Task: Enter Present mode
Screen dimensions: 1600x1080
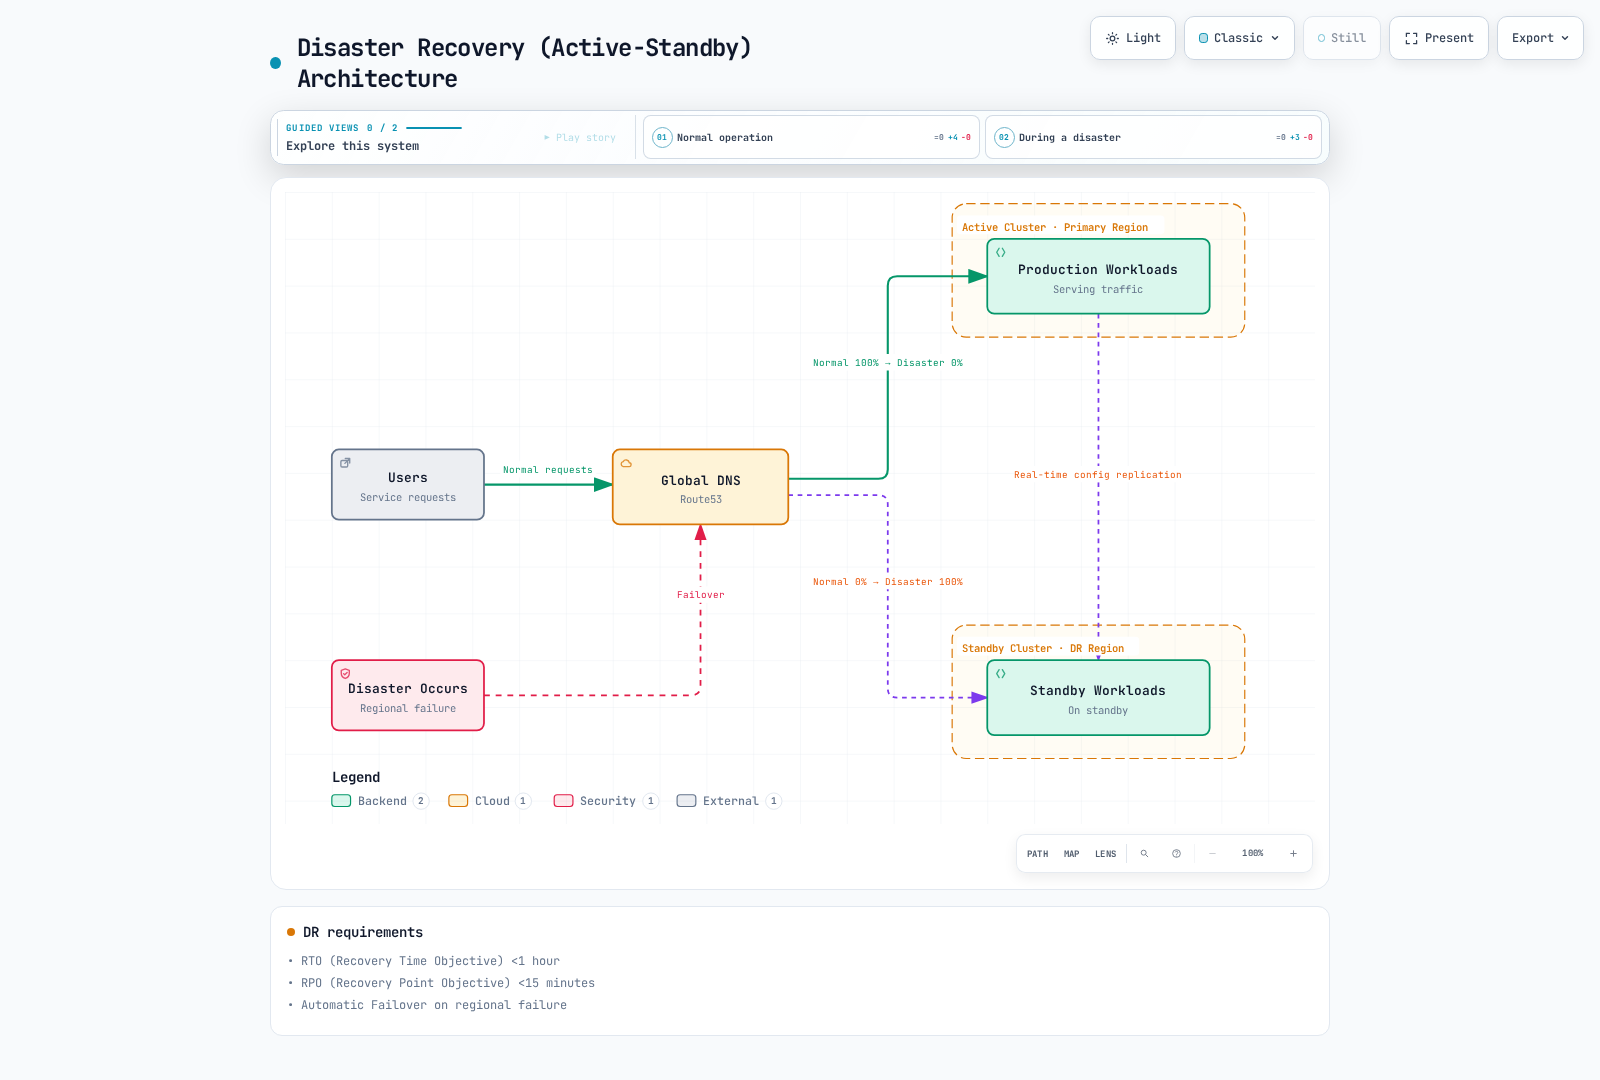Action: [x=1439, y=38]
